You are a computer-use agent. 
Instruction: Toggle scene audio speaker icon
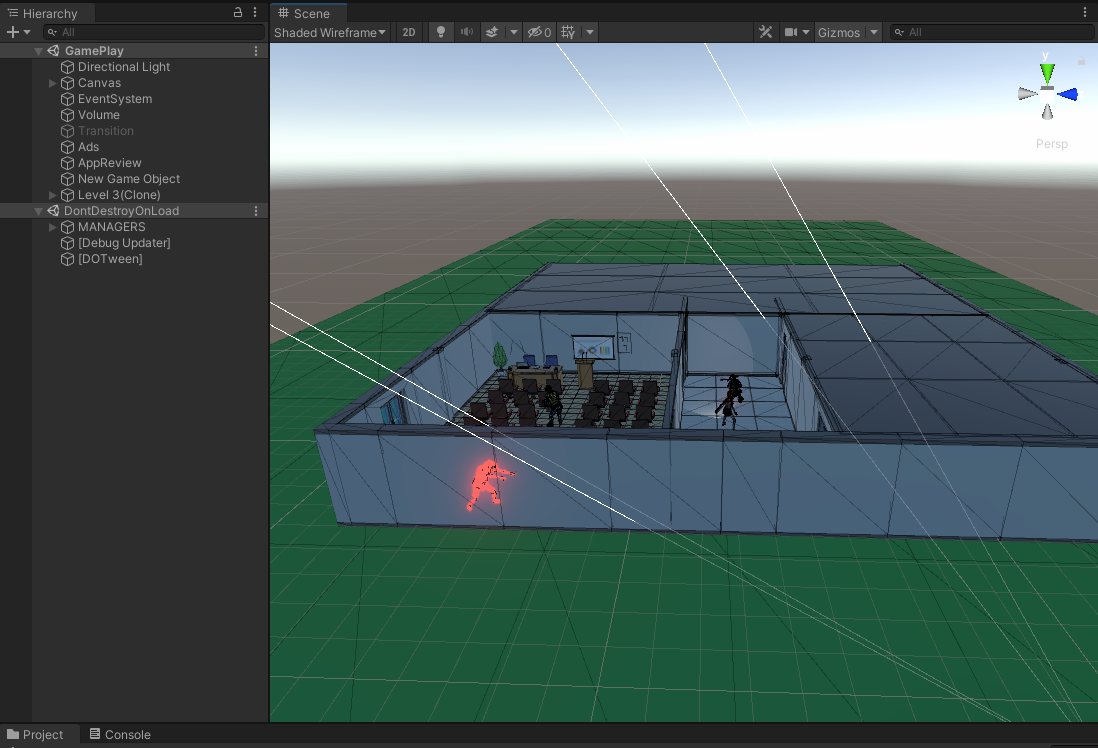466,32
